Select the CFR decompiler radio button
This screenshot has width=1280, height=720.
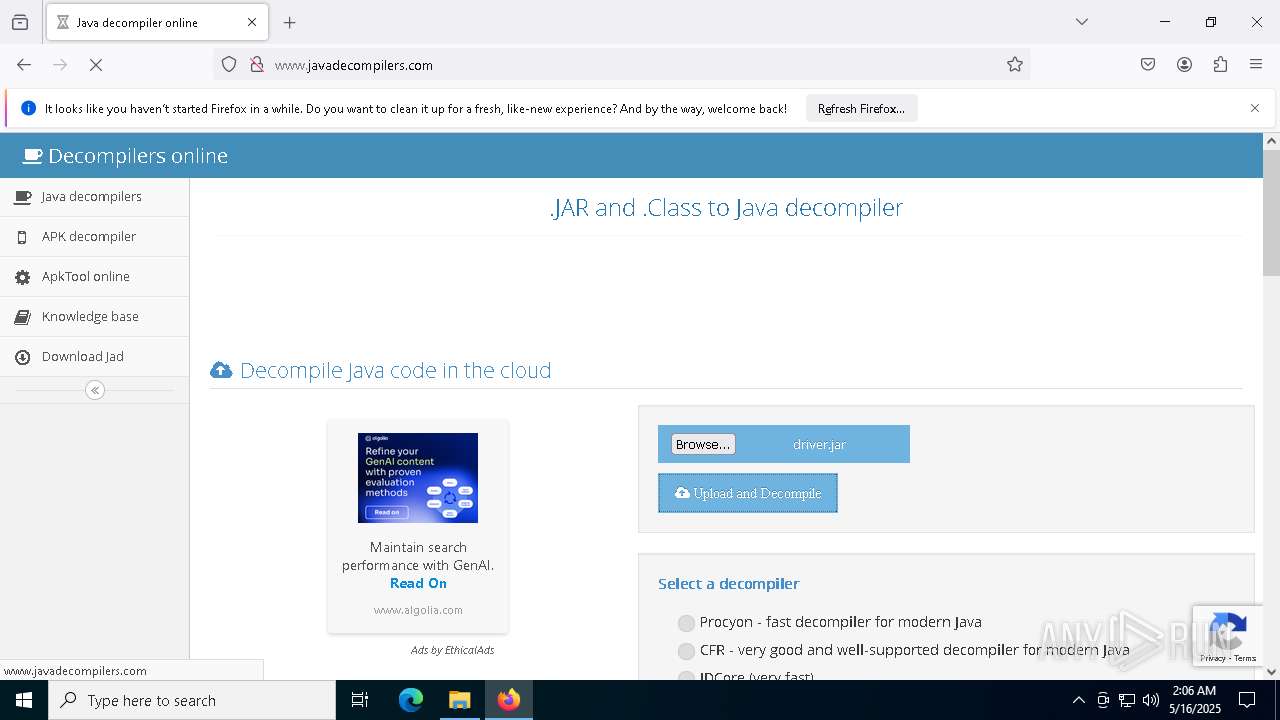[x=686, y=651]
